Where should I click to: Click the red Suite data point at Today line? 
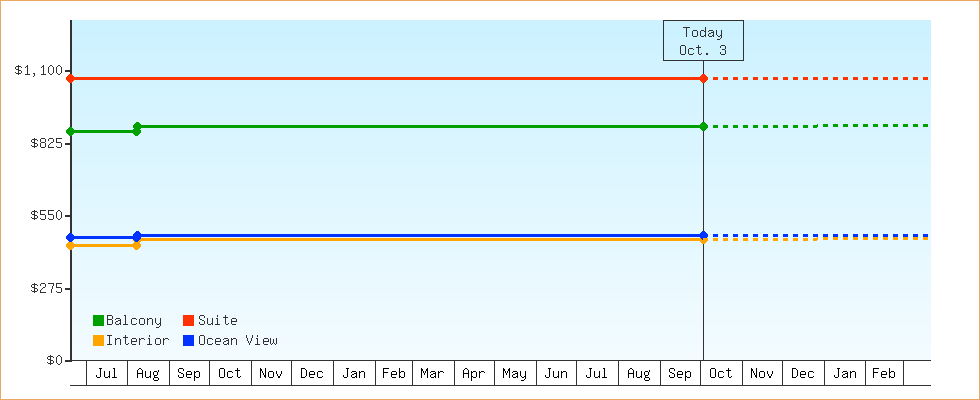pos(703,78)
